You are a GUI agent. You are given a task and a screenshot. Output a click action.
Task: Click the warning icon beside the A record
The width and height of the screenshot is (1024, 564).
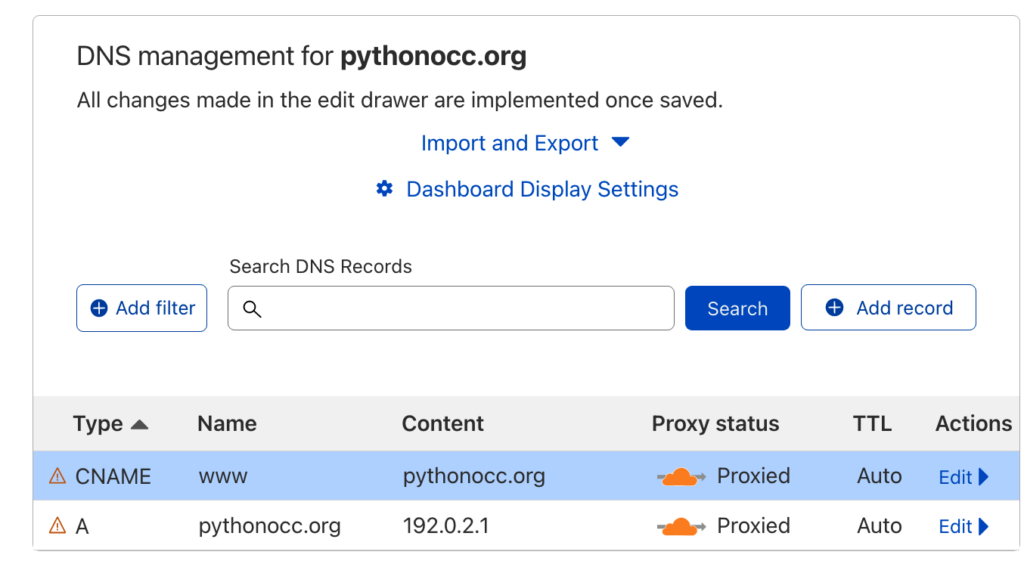tap(57, 526)
